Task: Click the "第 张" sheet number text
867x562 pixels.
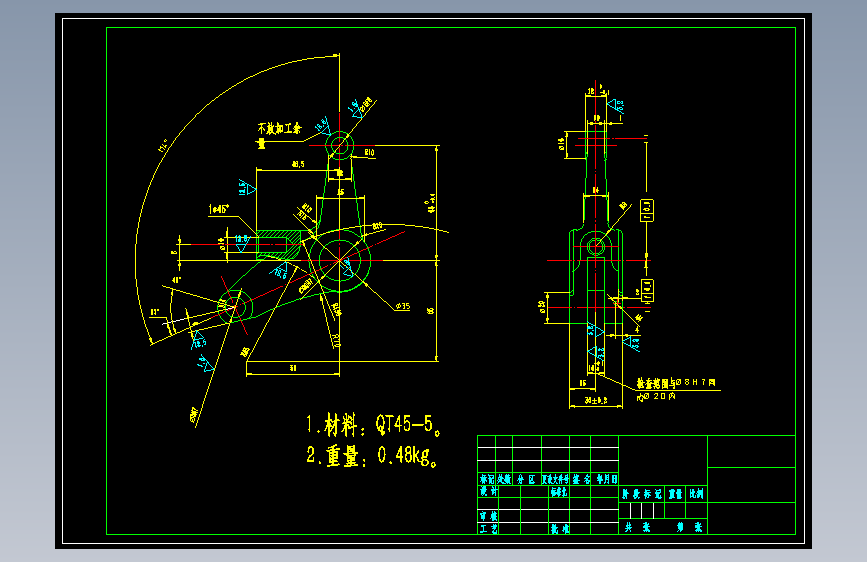Action: click(x=690, y=528)
